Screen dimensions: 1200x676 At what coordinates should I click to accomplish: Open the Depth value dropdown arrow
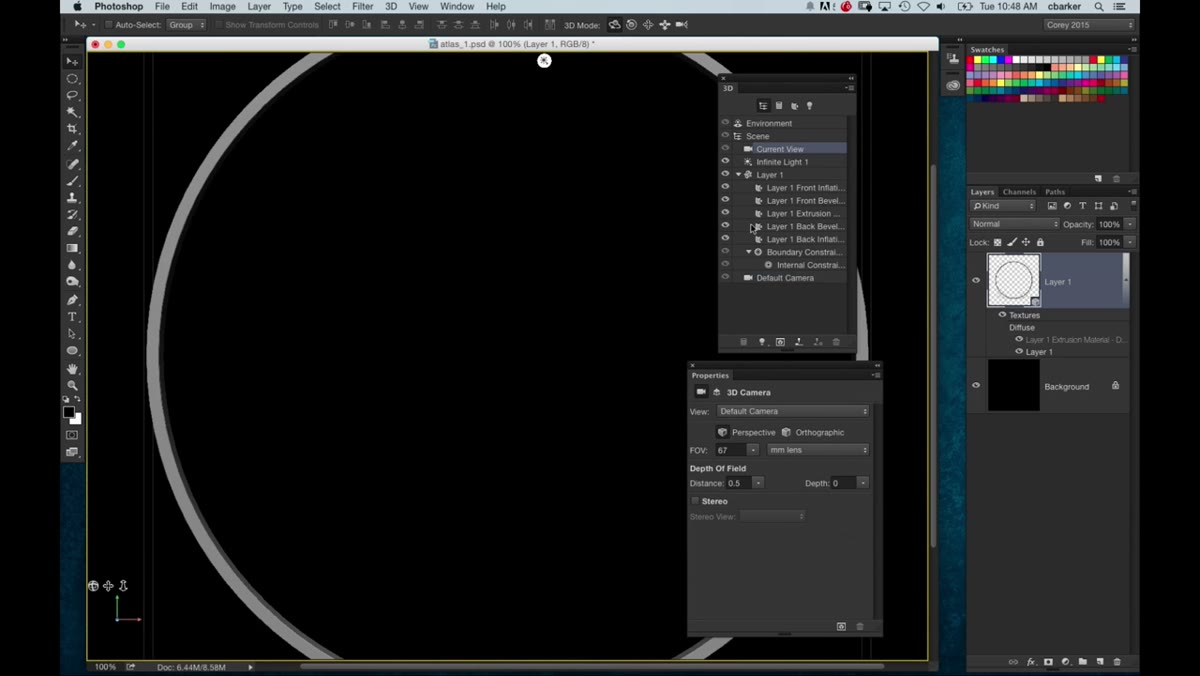[x=862, y=483]
